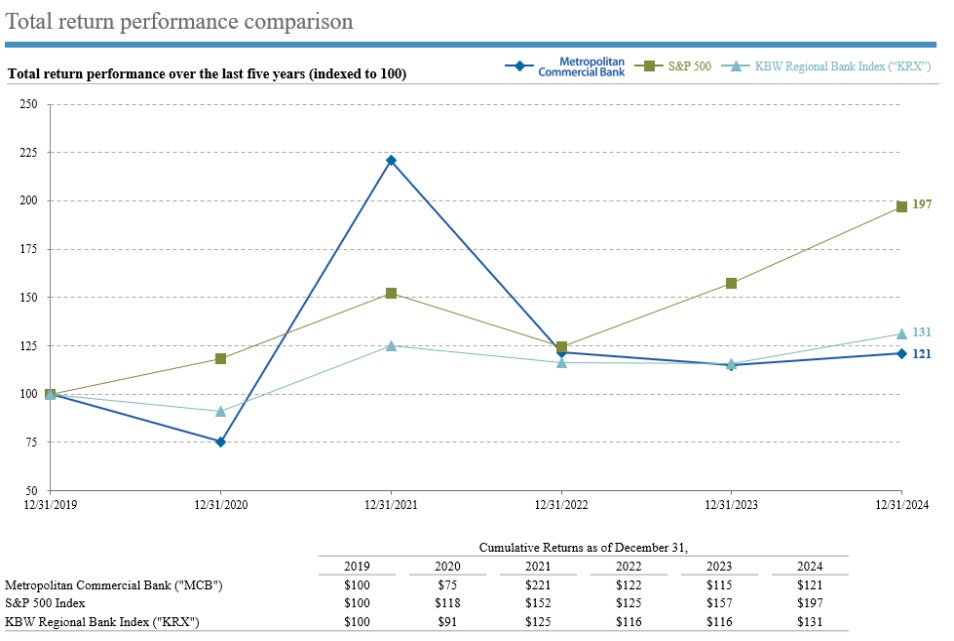Click the x-axis label 12/31/2021

pos(391,505)
